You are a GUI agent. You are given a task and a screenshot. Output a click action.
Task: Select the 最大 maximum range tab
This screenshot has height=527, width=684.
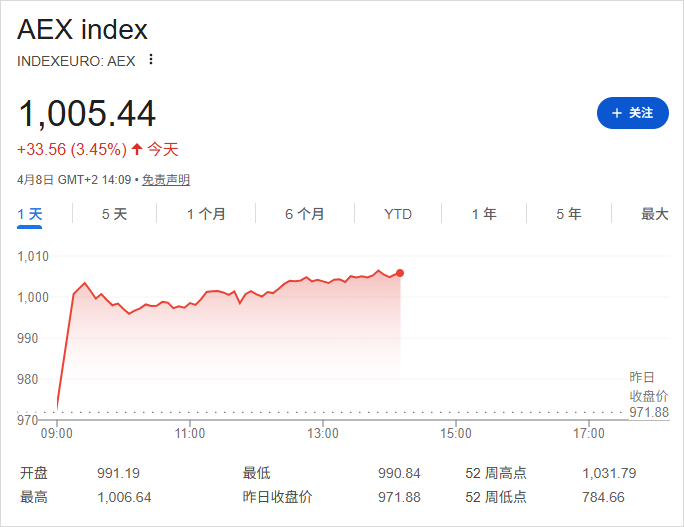tap(654, 214)
